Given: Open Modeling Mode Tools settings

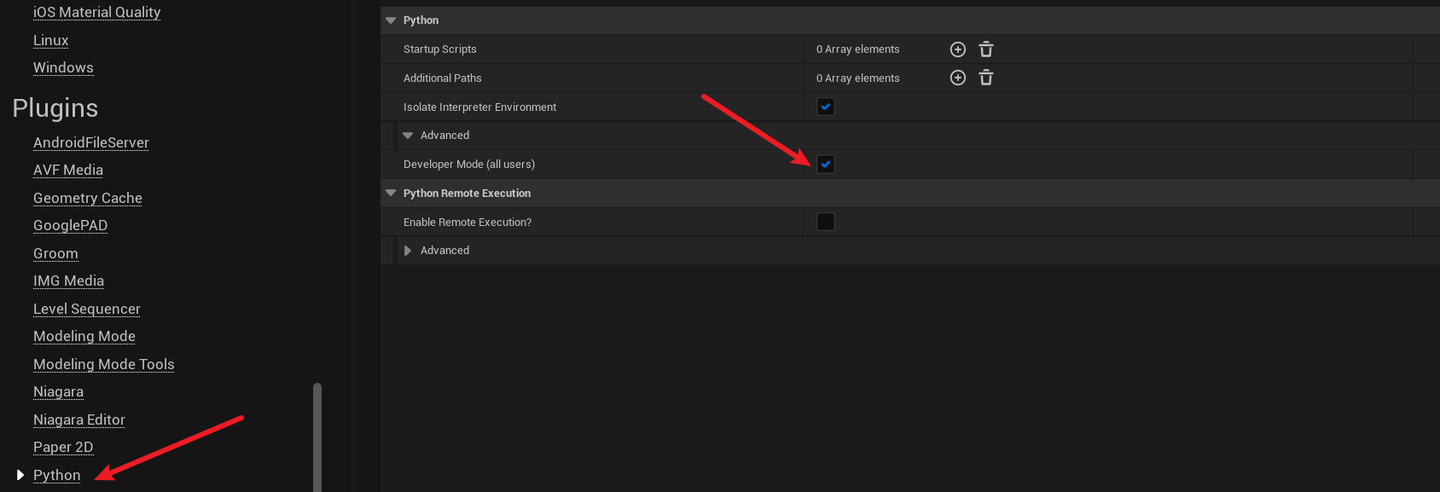Looking at the screenshot, I should (x=104, y=364).
